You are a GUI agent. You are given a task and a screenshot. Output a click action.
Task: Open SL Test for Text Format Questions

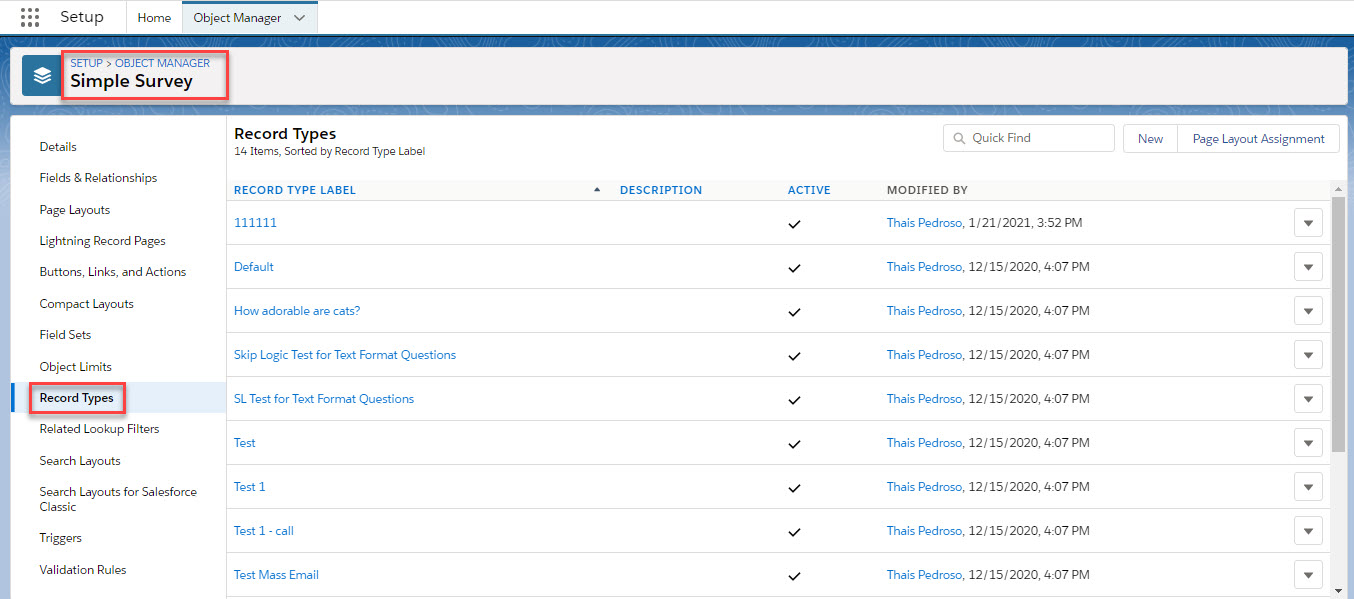pyautogui.click(x=324, y=399)
